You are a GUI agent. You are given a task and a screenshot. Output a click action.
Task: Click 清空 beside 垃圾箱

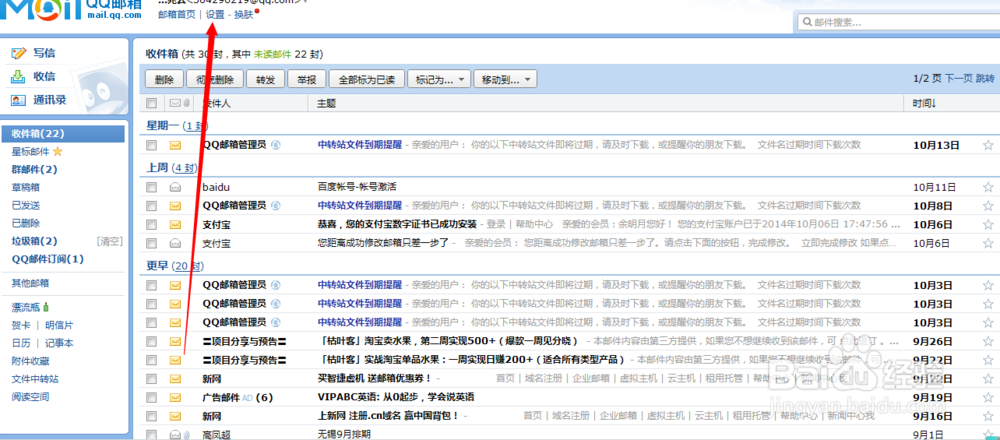click(109, 241)
